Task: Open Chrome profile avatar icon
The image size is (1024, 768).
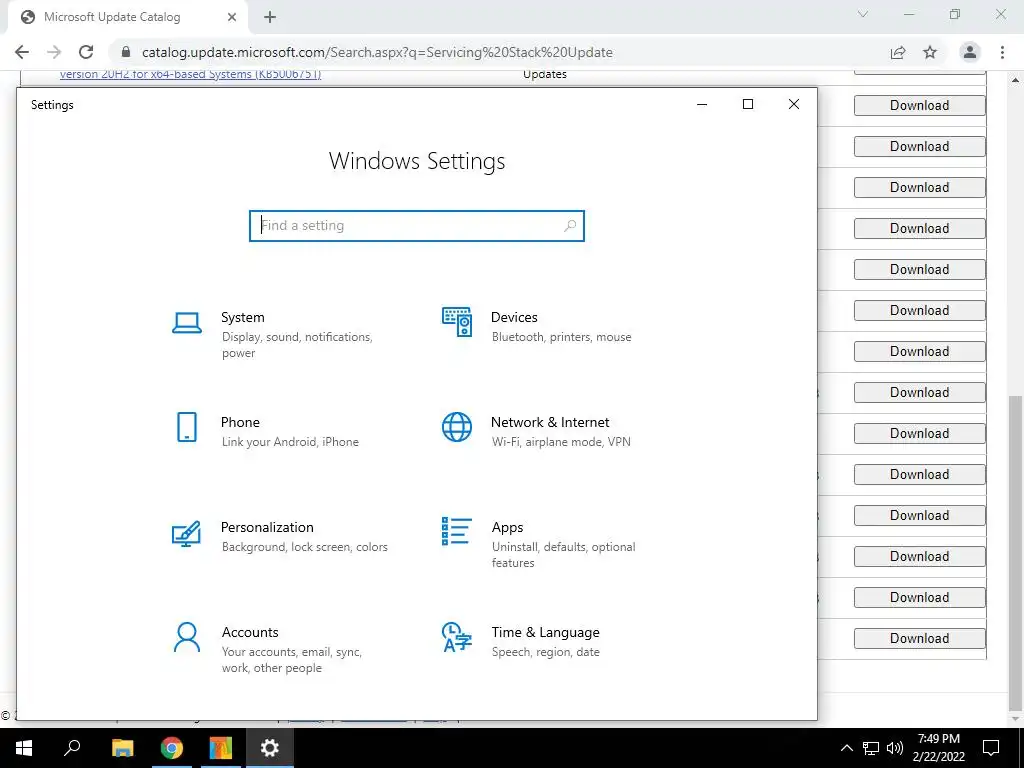Action: 970,52
